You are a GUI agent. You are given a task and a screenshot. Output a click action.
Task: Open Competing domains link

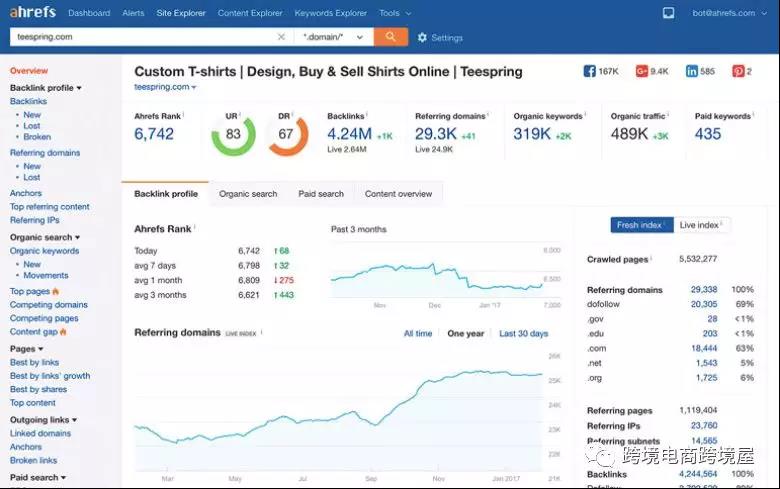pos(49,304)
